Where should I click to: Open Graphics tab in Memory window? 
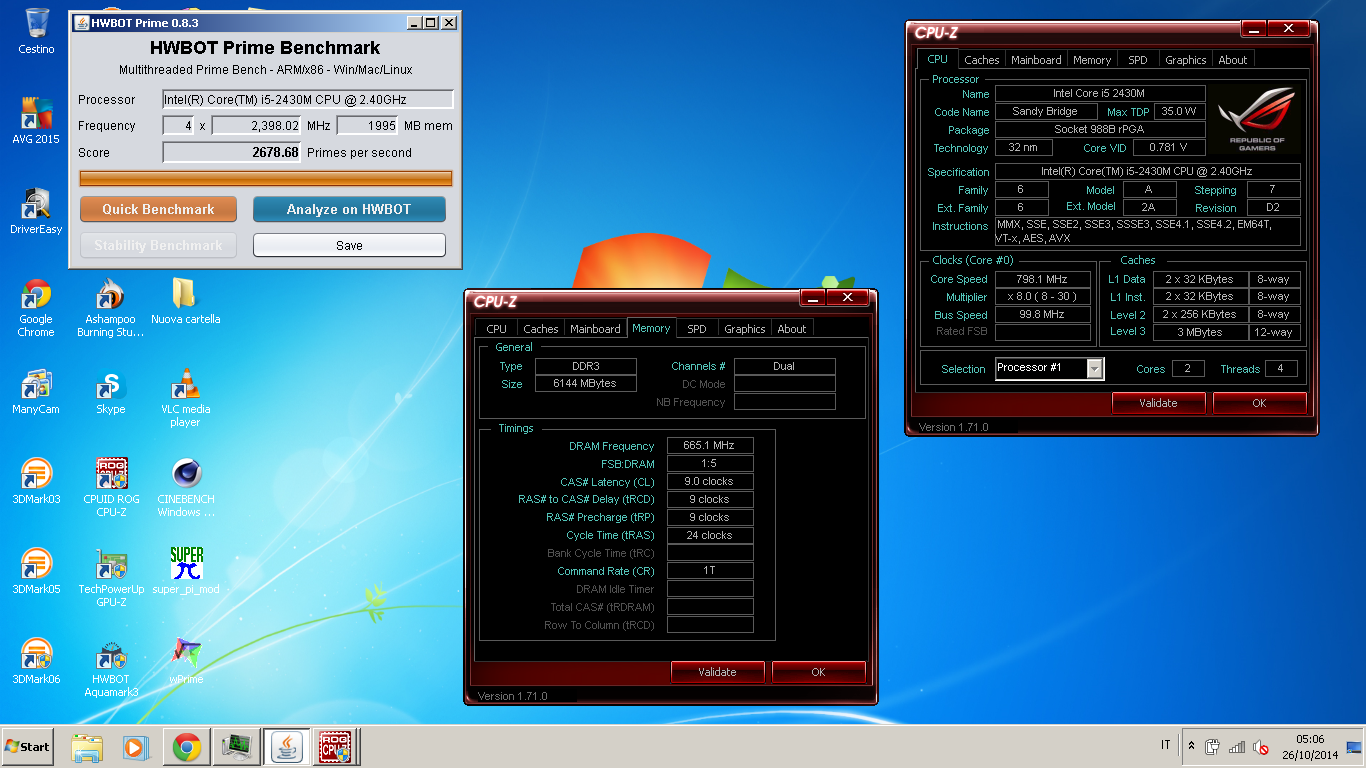744,329
